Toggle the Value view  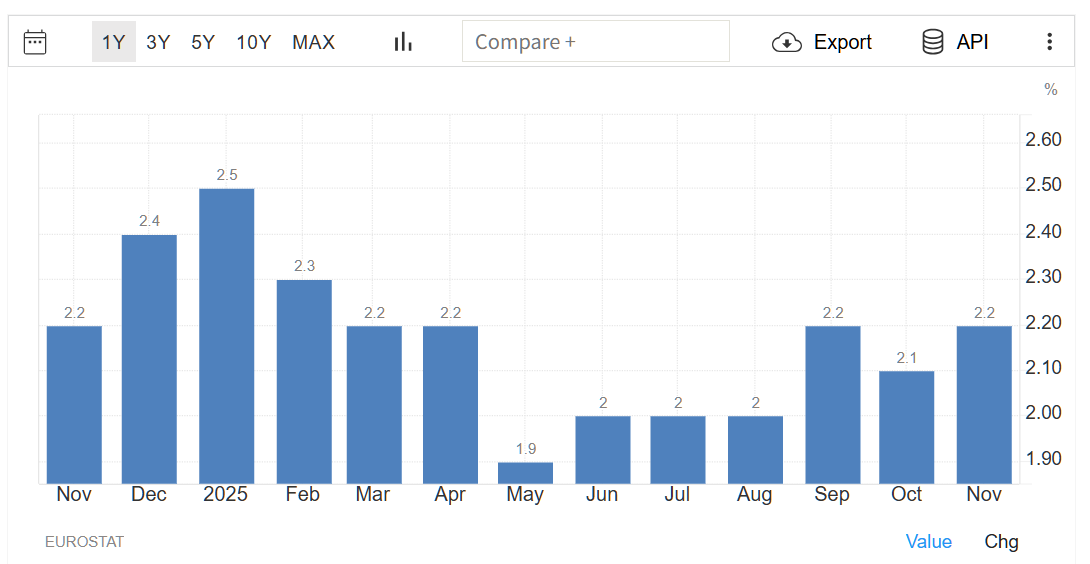(x=928, y=541)
